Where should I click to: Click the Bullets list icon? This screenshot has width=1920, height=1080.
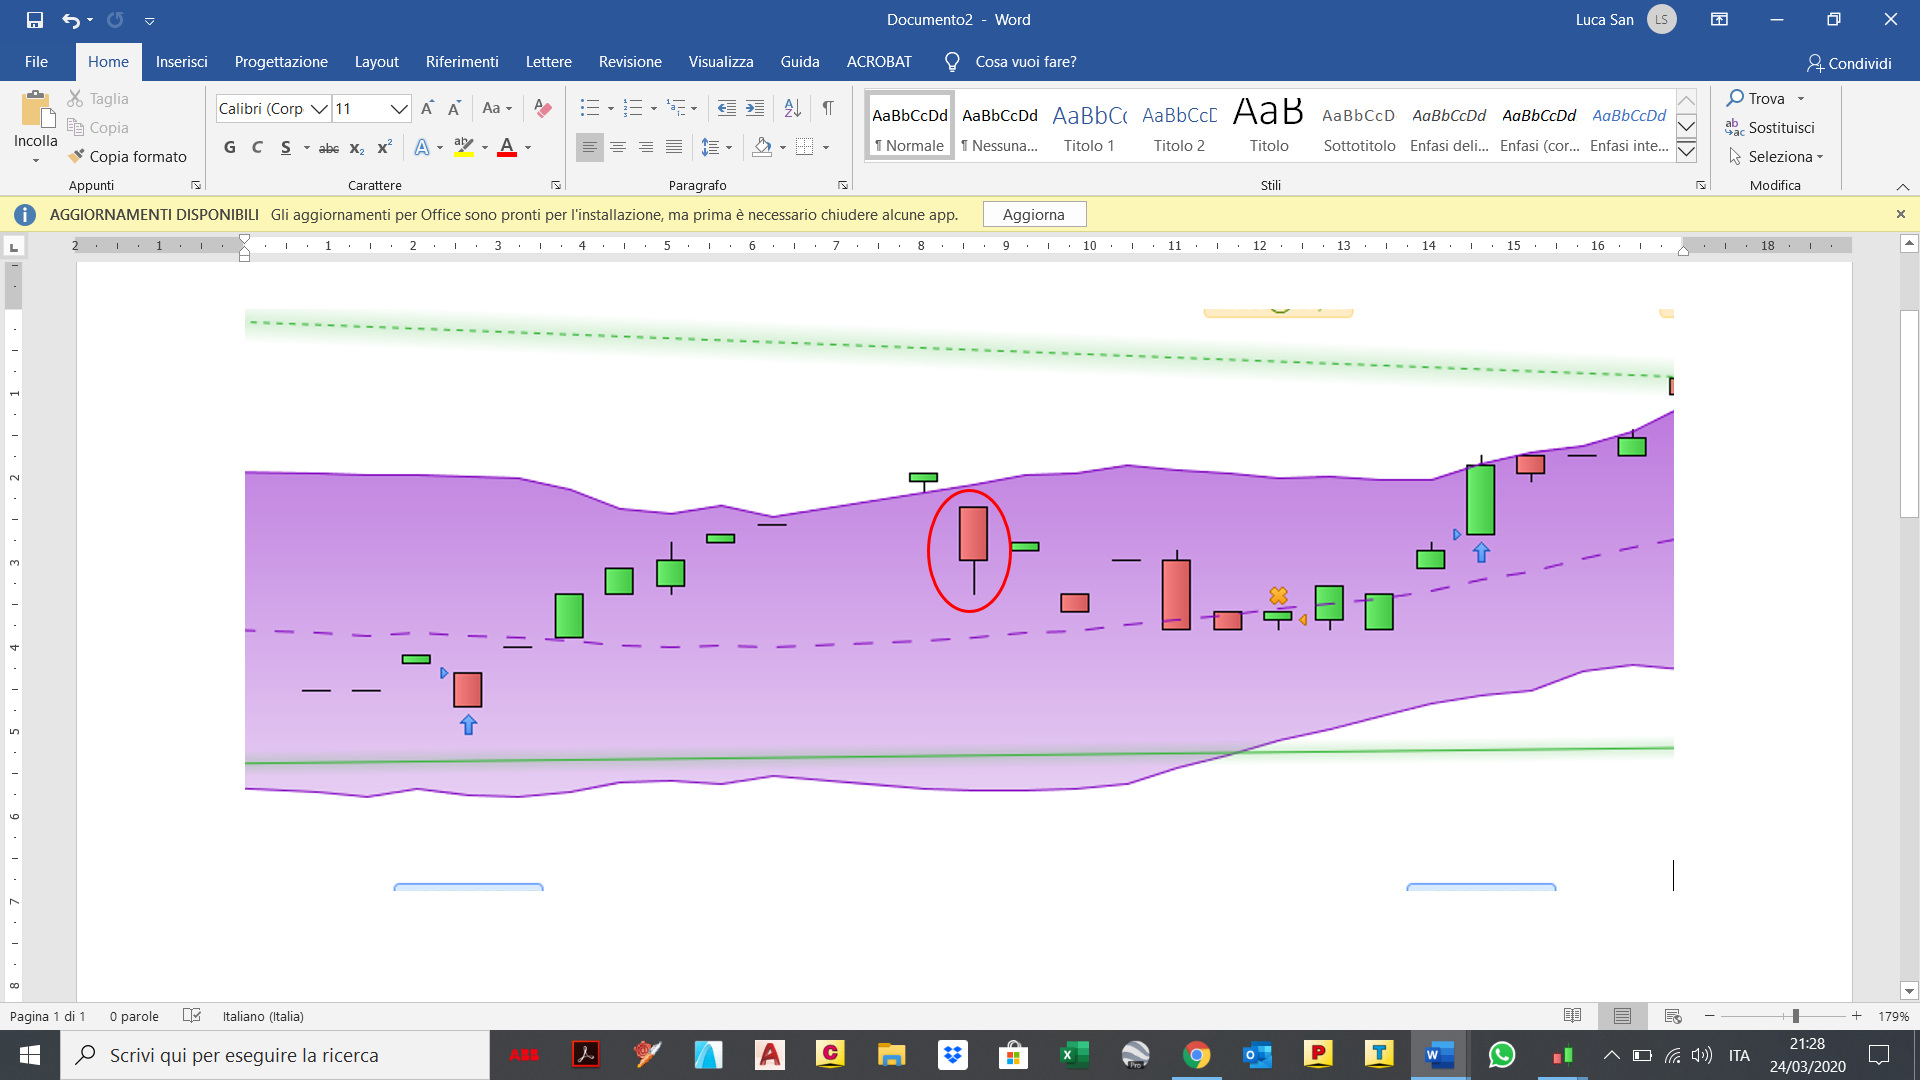pyautogui.click(x=589, y=108)
